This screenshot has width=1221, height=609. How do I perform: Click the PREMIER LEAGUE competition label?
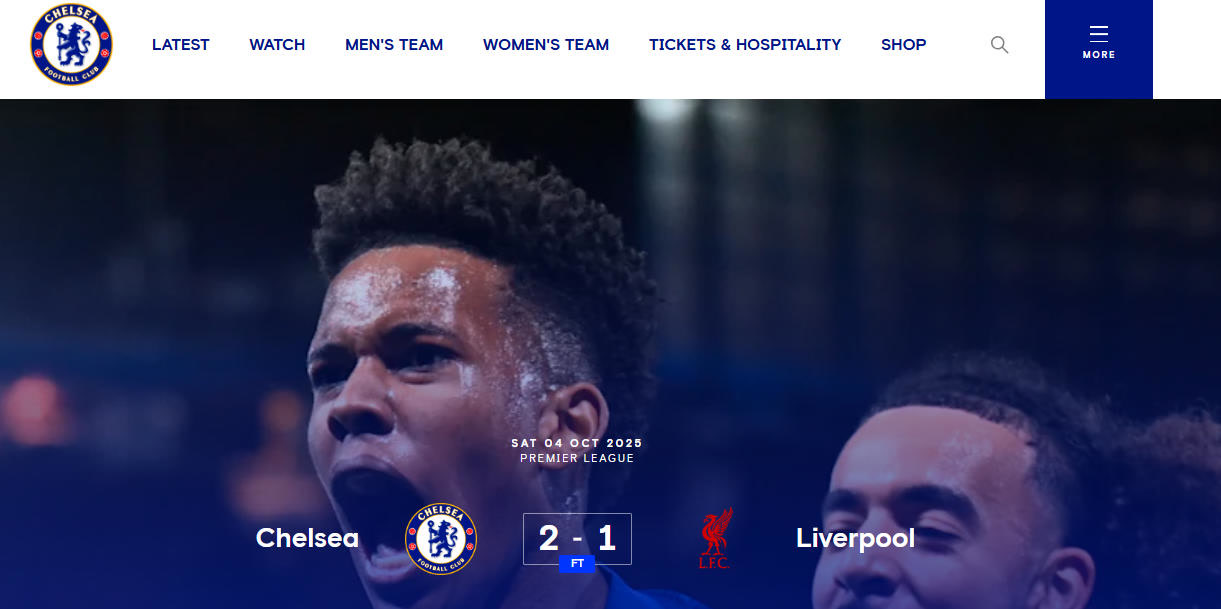(577, 458)
